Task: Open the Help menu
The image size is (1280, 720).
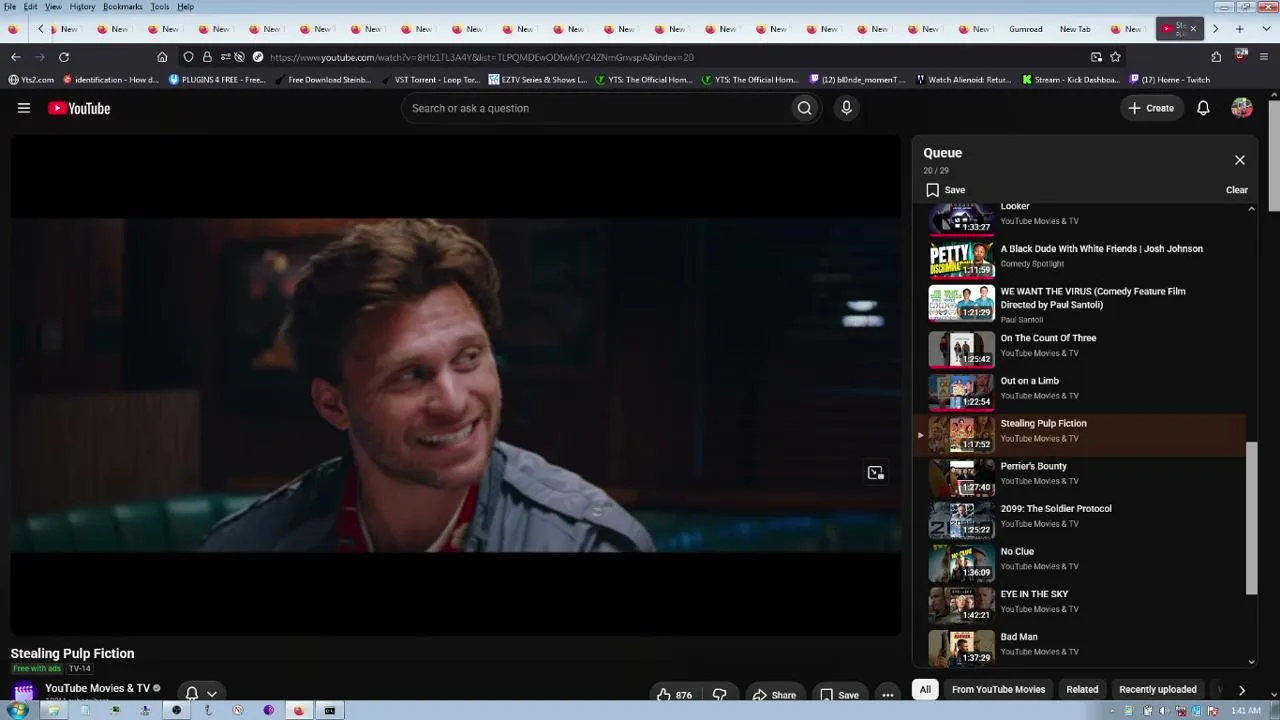Action: tap(185, 7)
